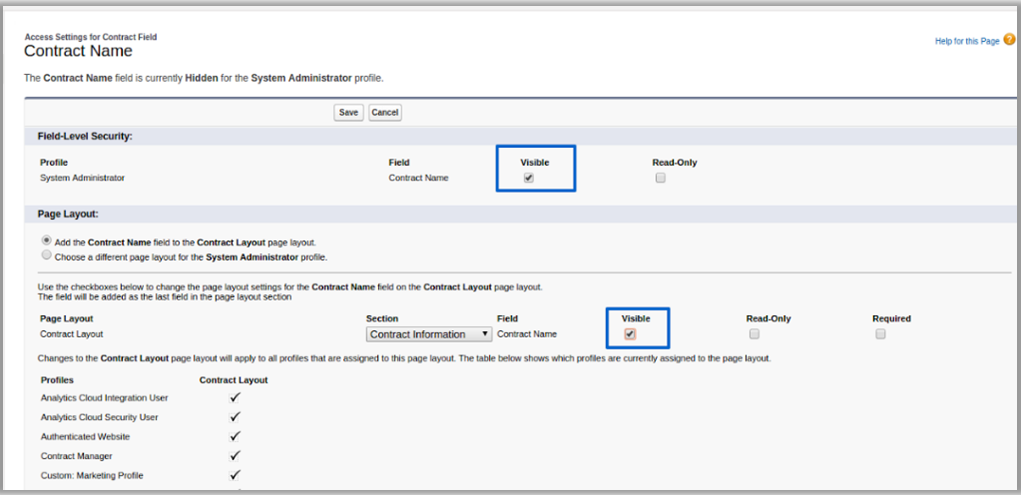
Task: Click checkmark for Custom: Marketing Profile
Action: (235, 475)
